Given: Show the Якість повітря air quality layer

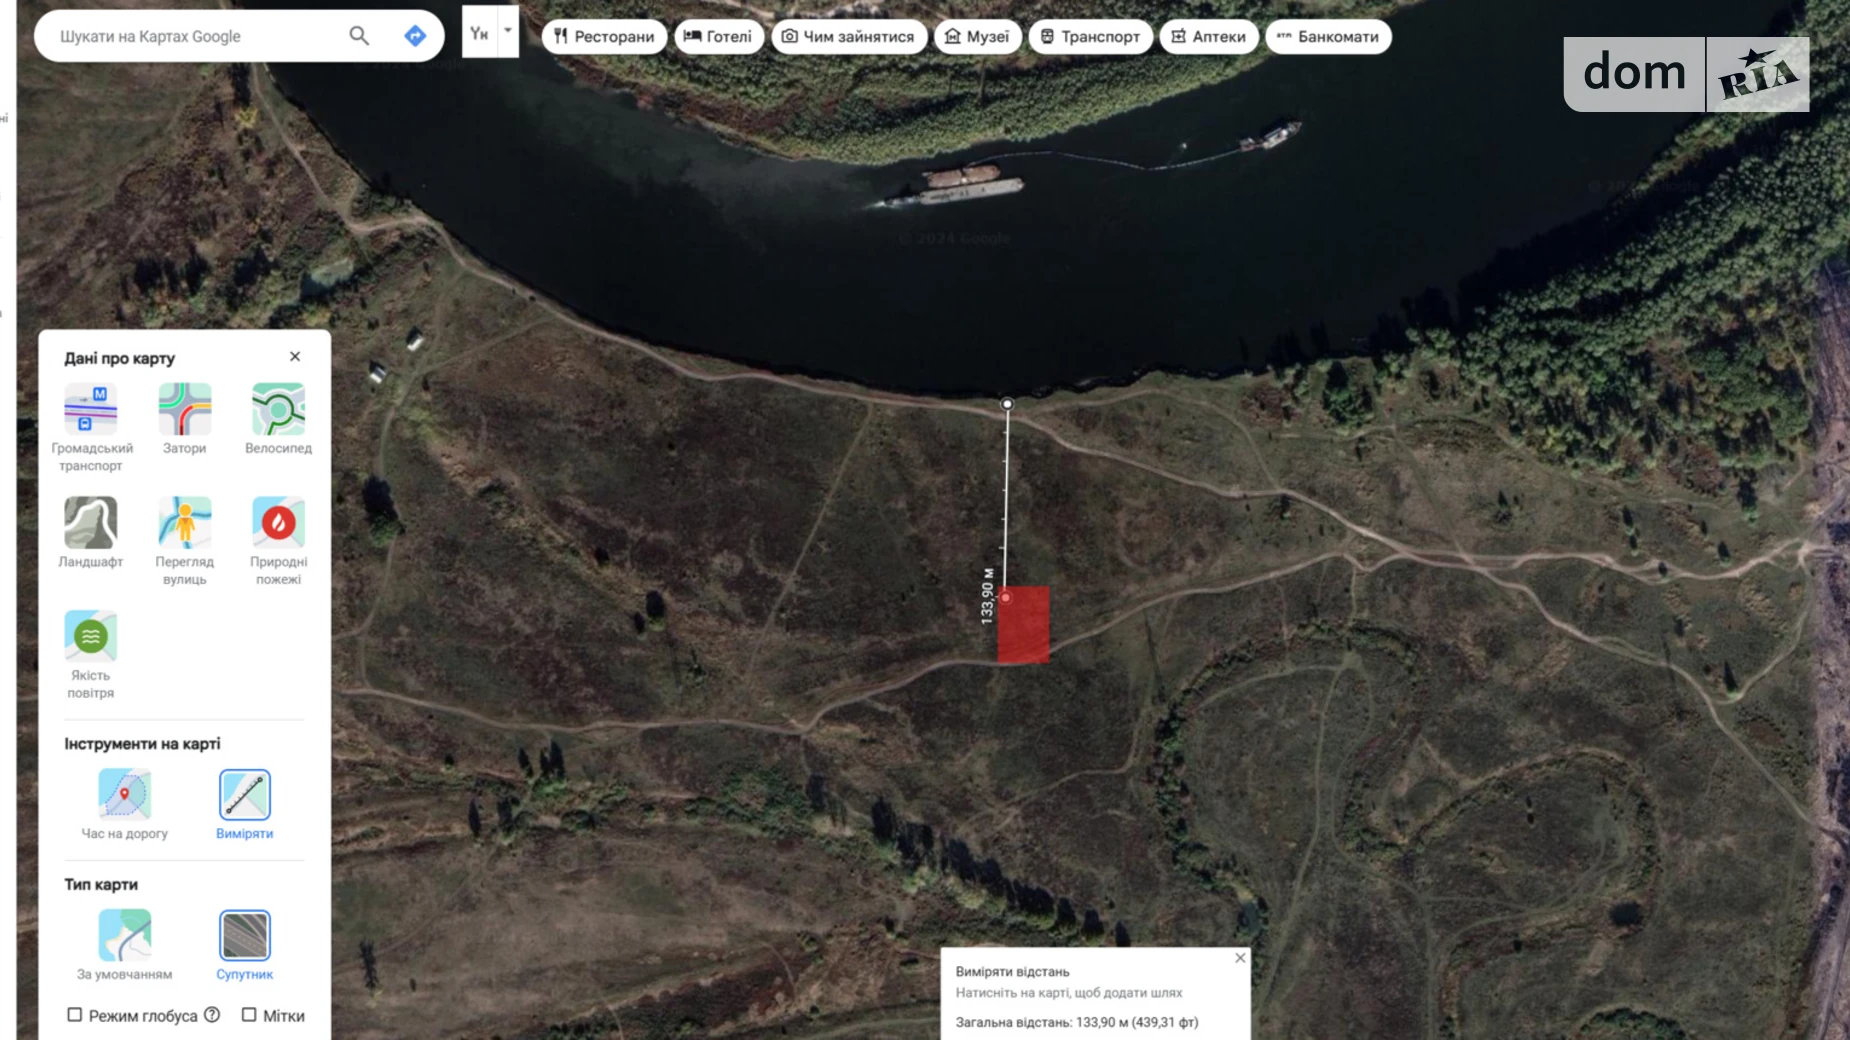Looking at the screenshot, I should [91, 636].
